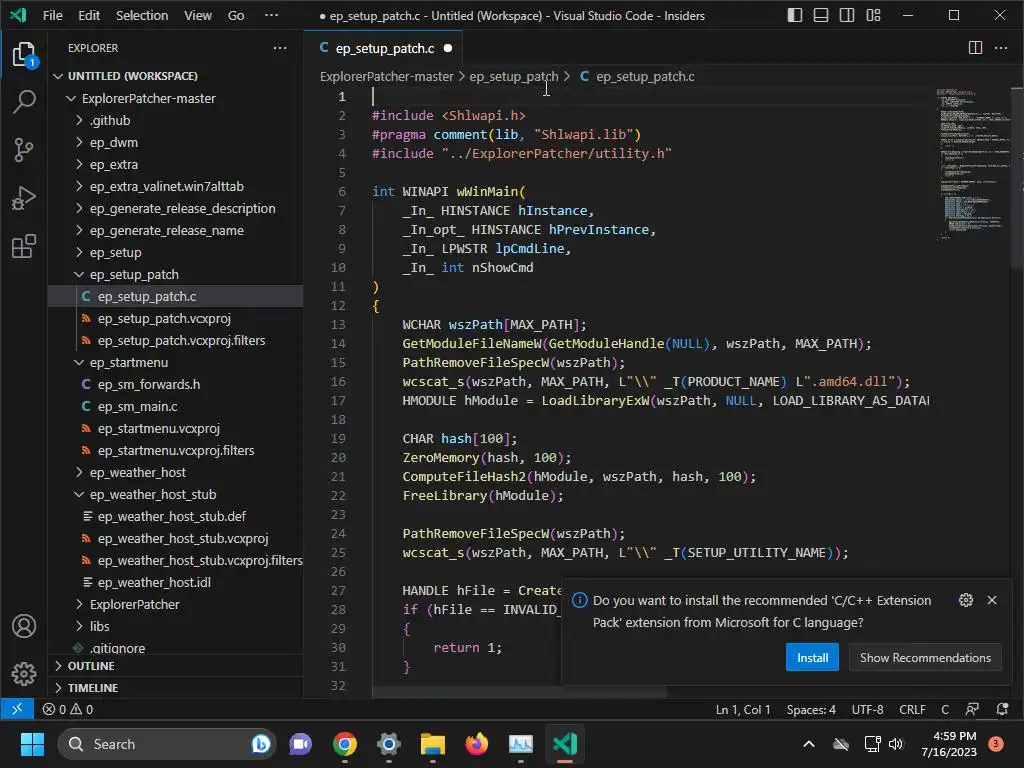The height and width of the screenshot is (768, 1024).
Task: Open notifications bell in status bar
Action: (x=1002, y=709)
